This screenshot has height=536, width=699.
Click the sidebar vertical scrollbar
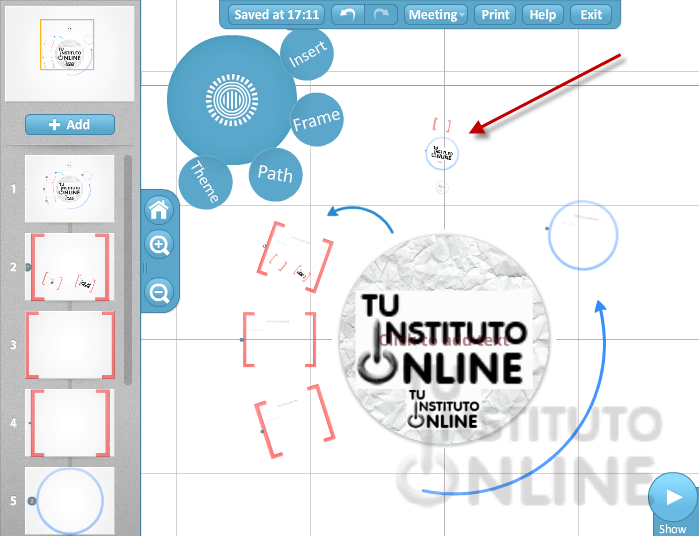pos(128,270)
